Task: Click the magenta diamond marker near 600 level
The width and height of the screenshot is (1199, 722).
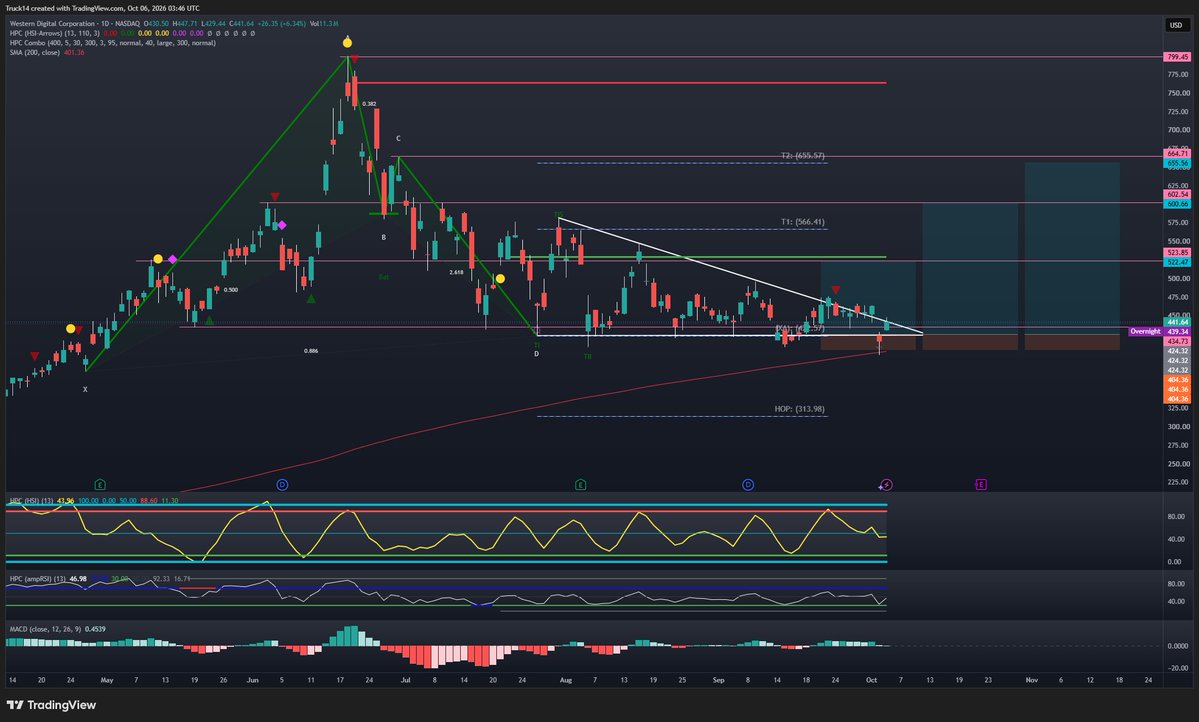Action: pyautogui.click(x=282, y=225)
